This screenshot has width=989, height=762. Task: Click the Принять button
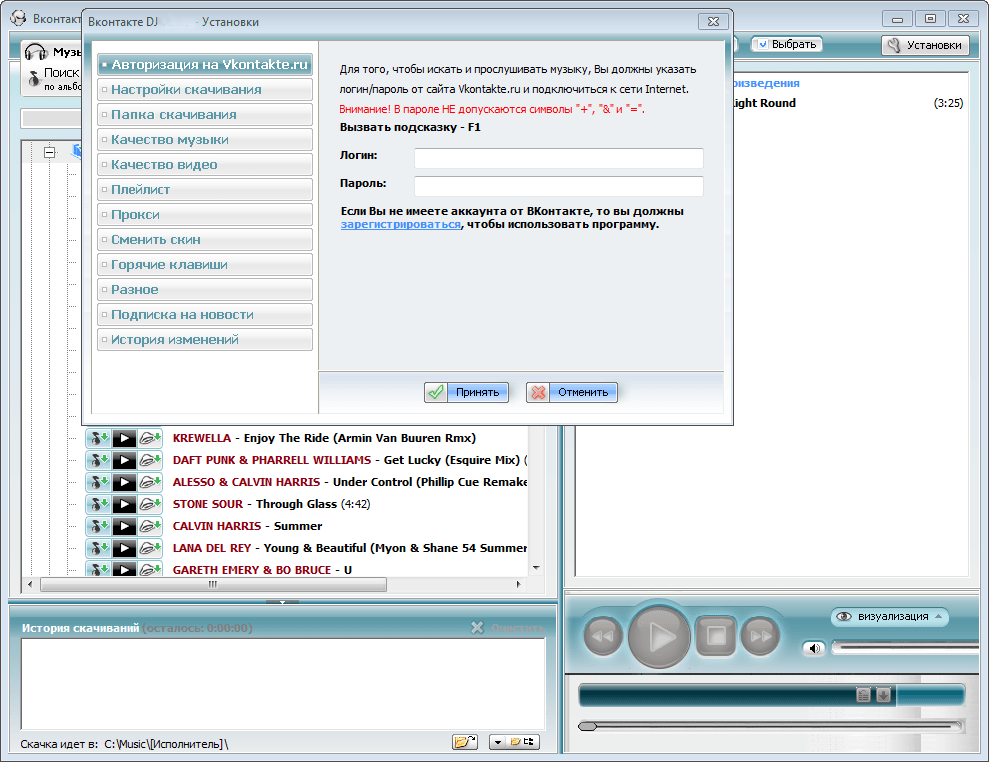tap(466, 392)
